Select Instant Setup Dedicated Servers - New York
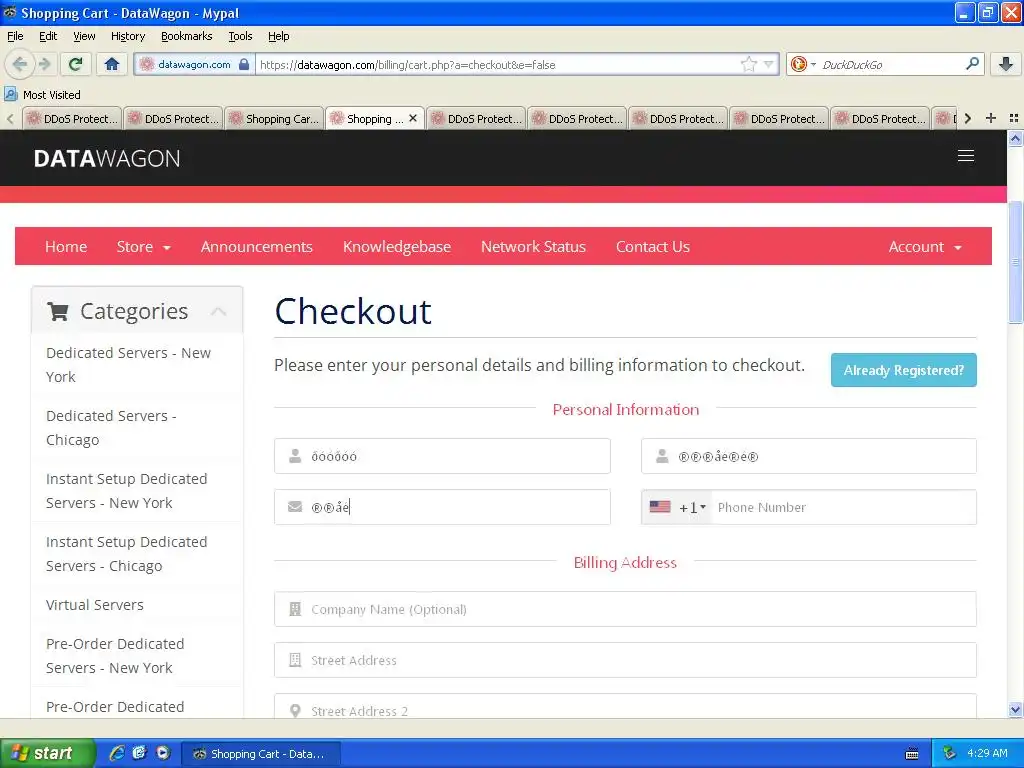Screen dimensions: 1024x768 136,491
